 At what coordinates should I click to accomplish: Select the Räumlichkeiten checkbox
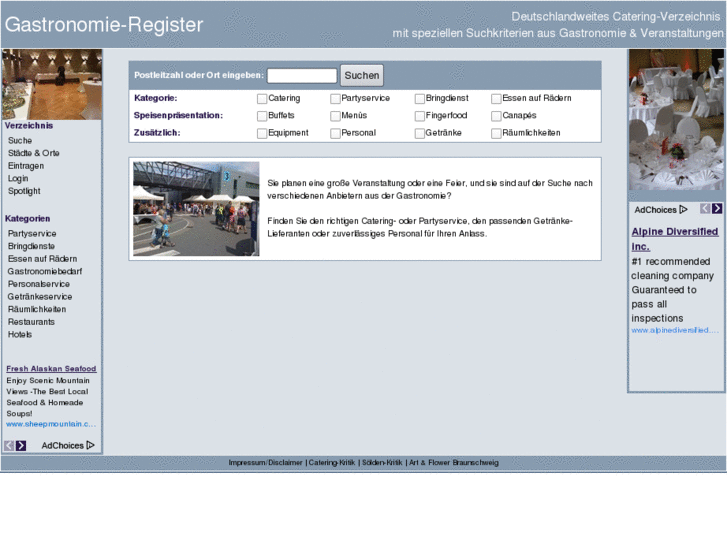[496, 133]
